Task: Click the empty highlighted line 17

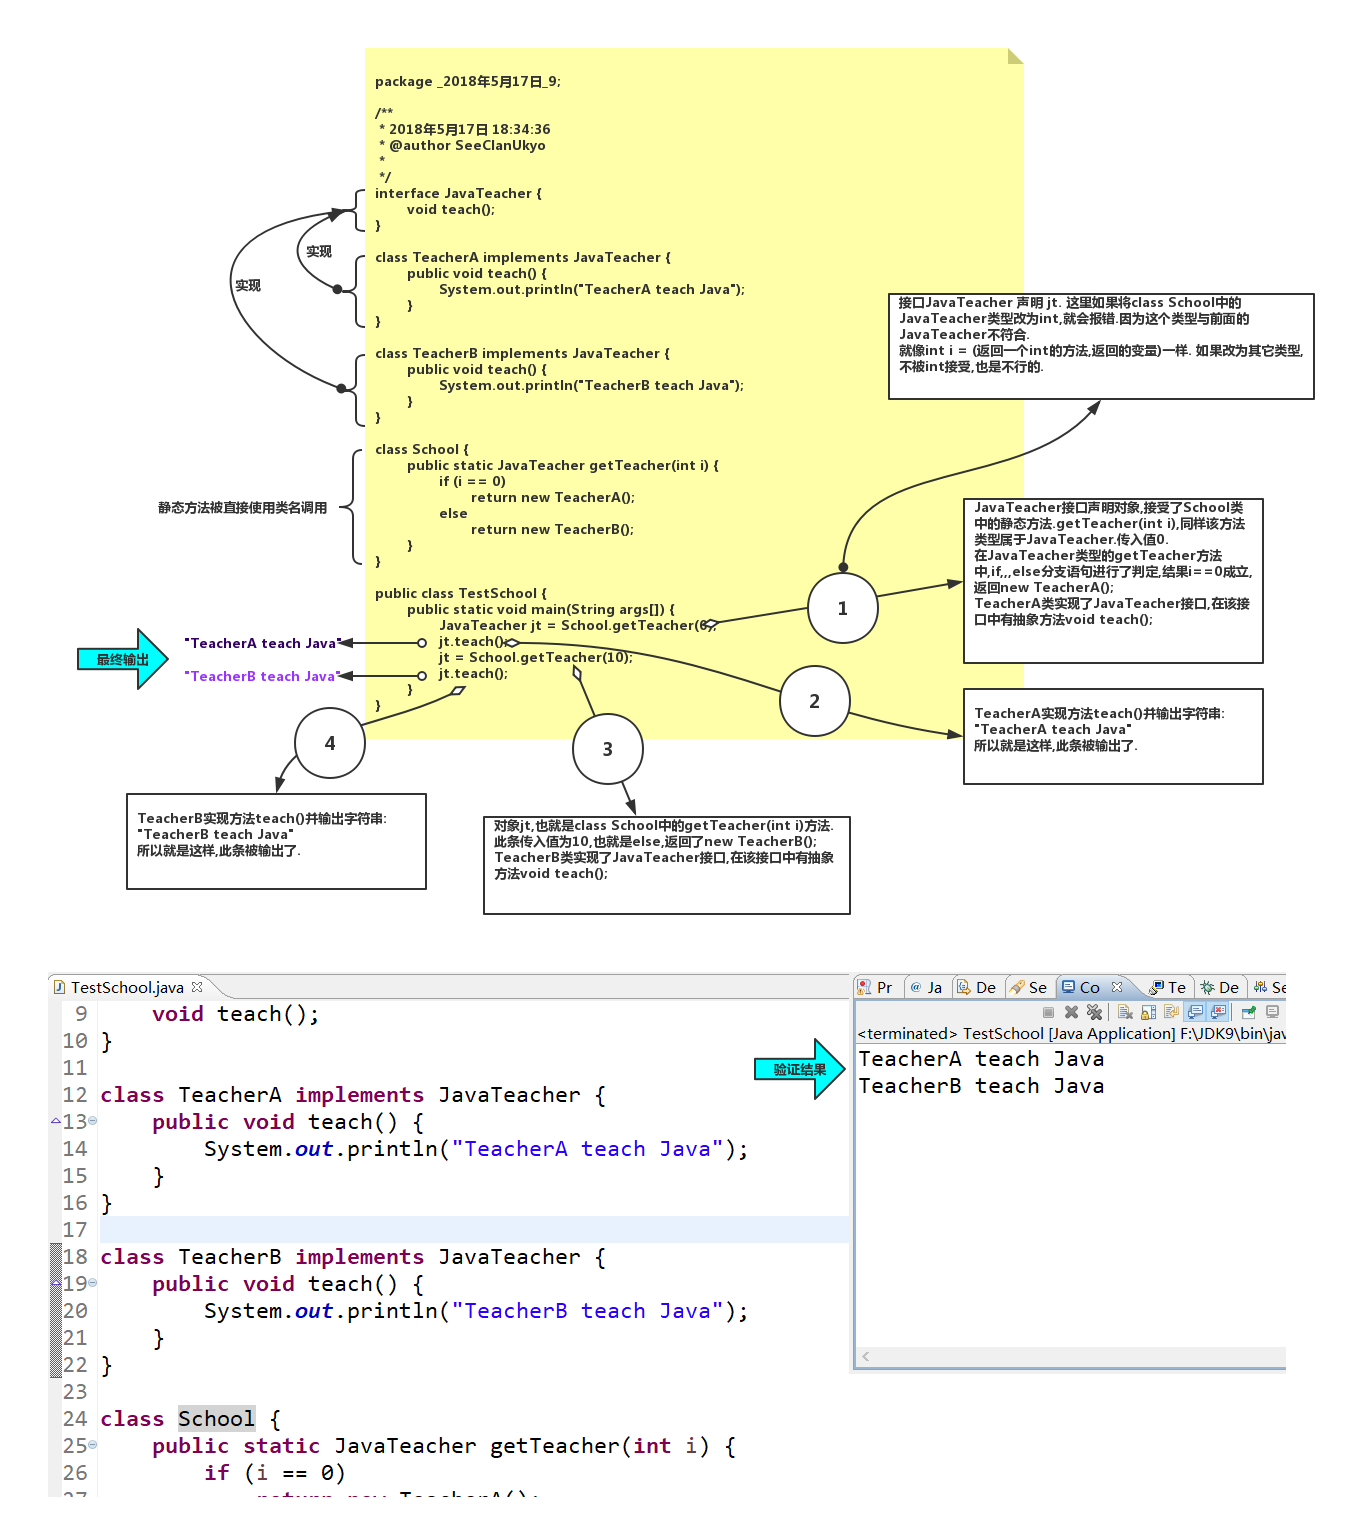Action: [474, 1230]
